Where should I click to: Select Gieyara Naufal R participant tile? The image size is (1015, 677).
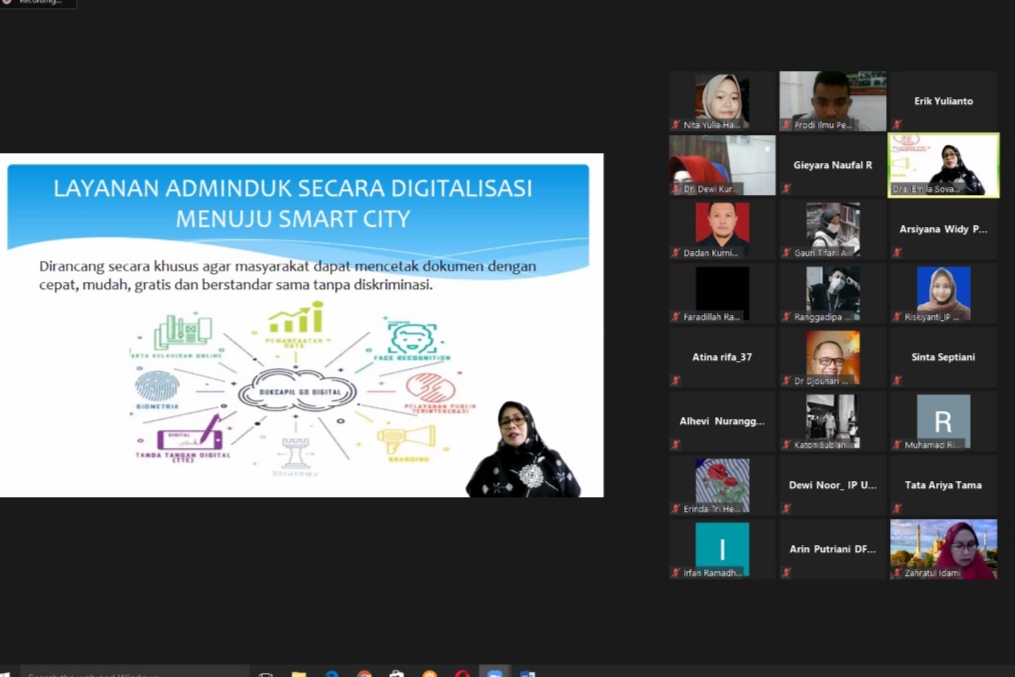(x=832, y=165)
